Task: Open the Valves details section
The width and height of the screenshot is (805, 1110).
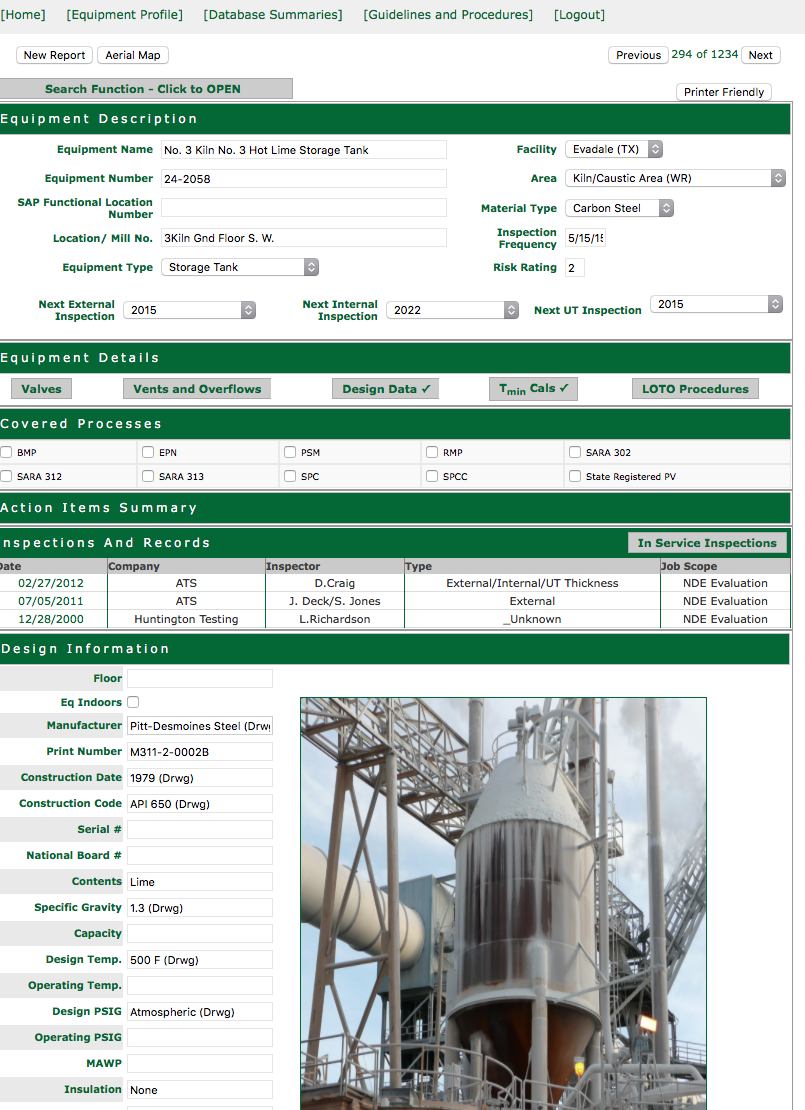Action: (41, 389)
